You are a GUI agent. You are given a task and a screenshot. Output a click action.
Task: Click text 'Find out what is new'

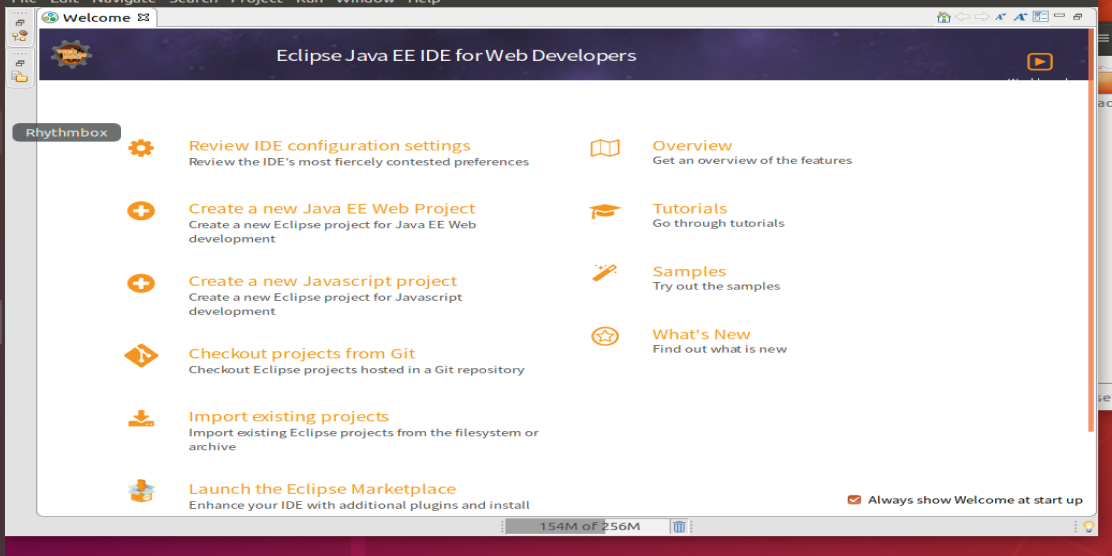coord(720,349)
